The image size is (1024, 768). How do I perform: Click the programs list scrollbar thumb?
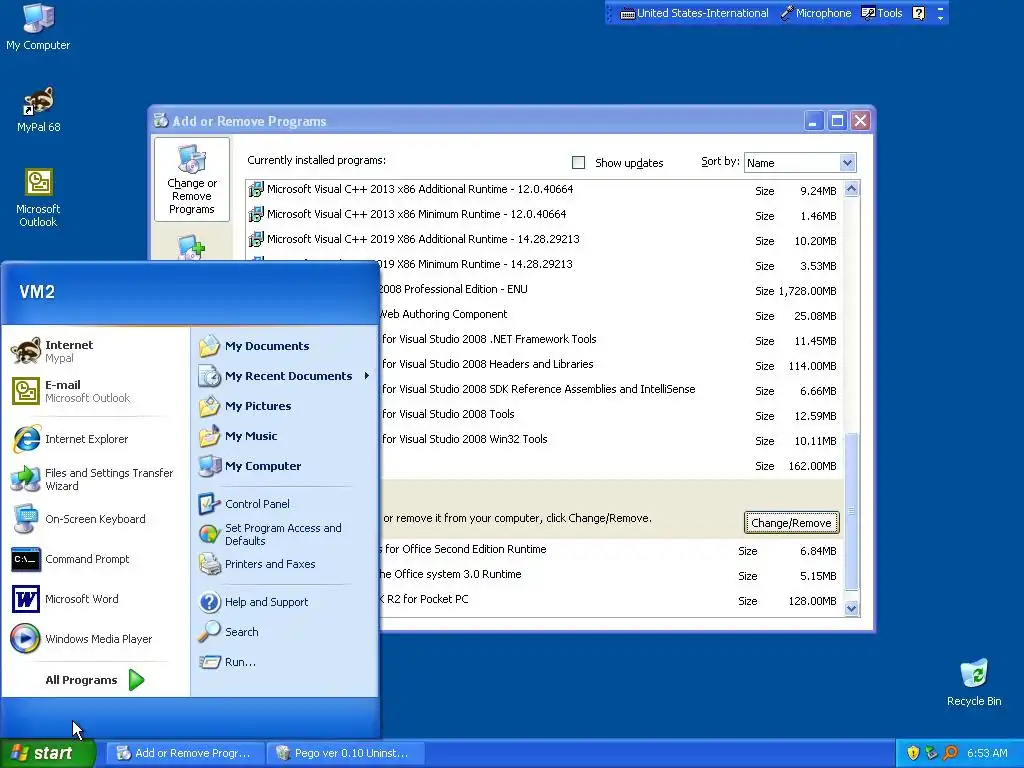pos(851,511)
